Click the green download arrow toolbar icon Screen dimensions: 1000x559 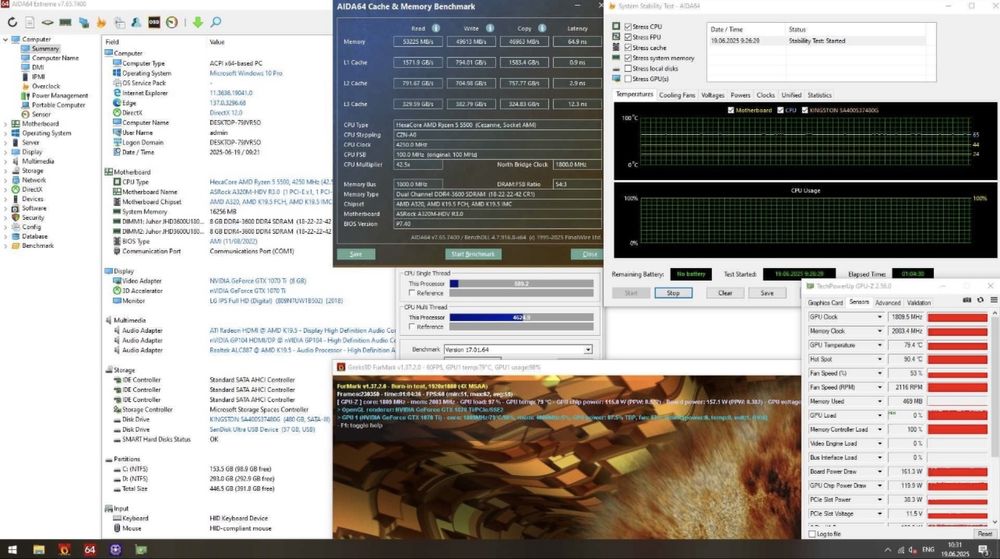(198, 22)
